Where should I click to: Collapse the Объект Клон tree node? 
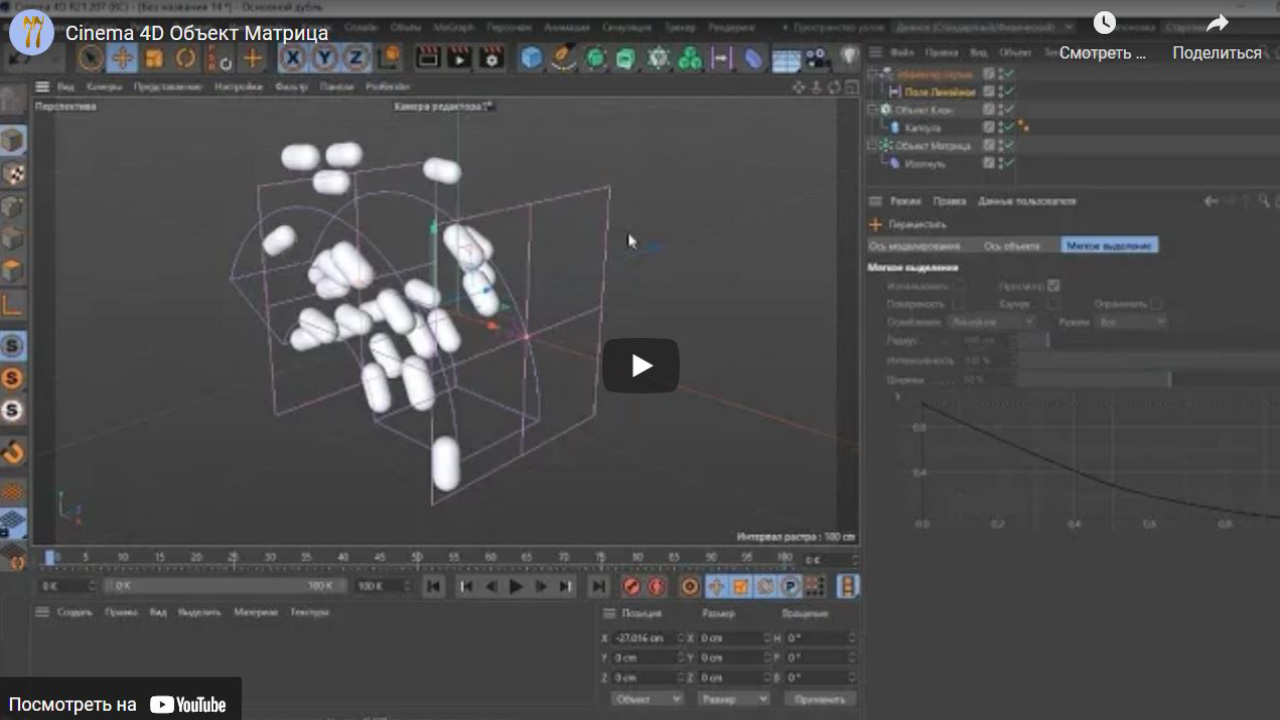871,110
